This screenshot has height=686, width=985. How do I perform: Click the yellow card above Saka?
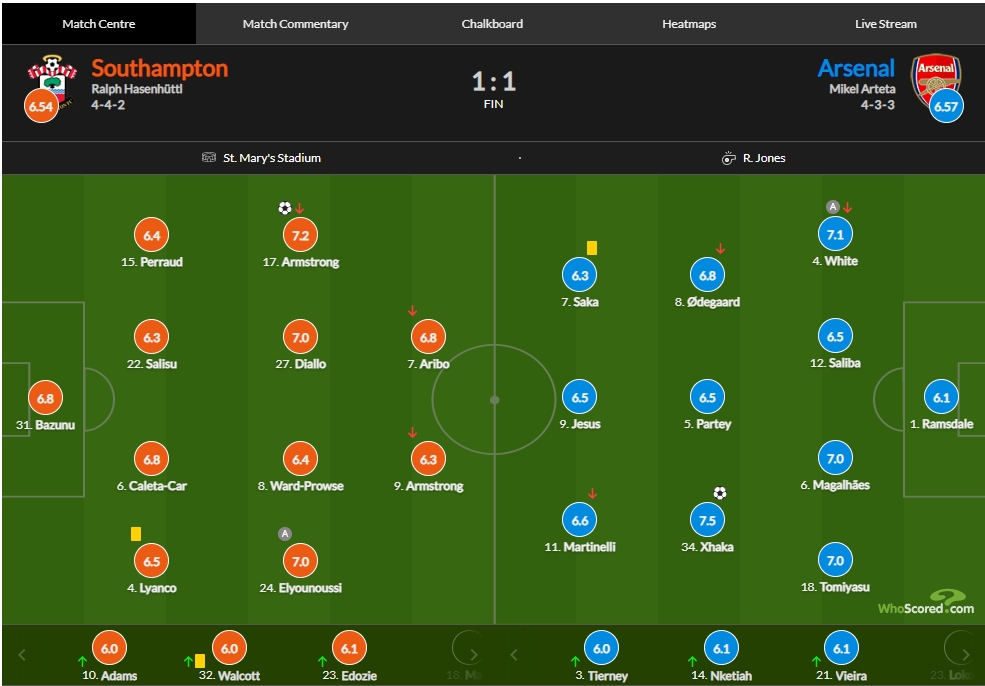592,248
